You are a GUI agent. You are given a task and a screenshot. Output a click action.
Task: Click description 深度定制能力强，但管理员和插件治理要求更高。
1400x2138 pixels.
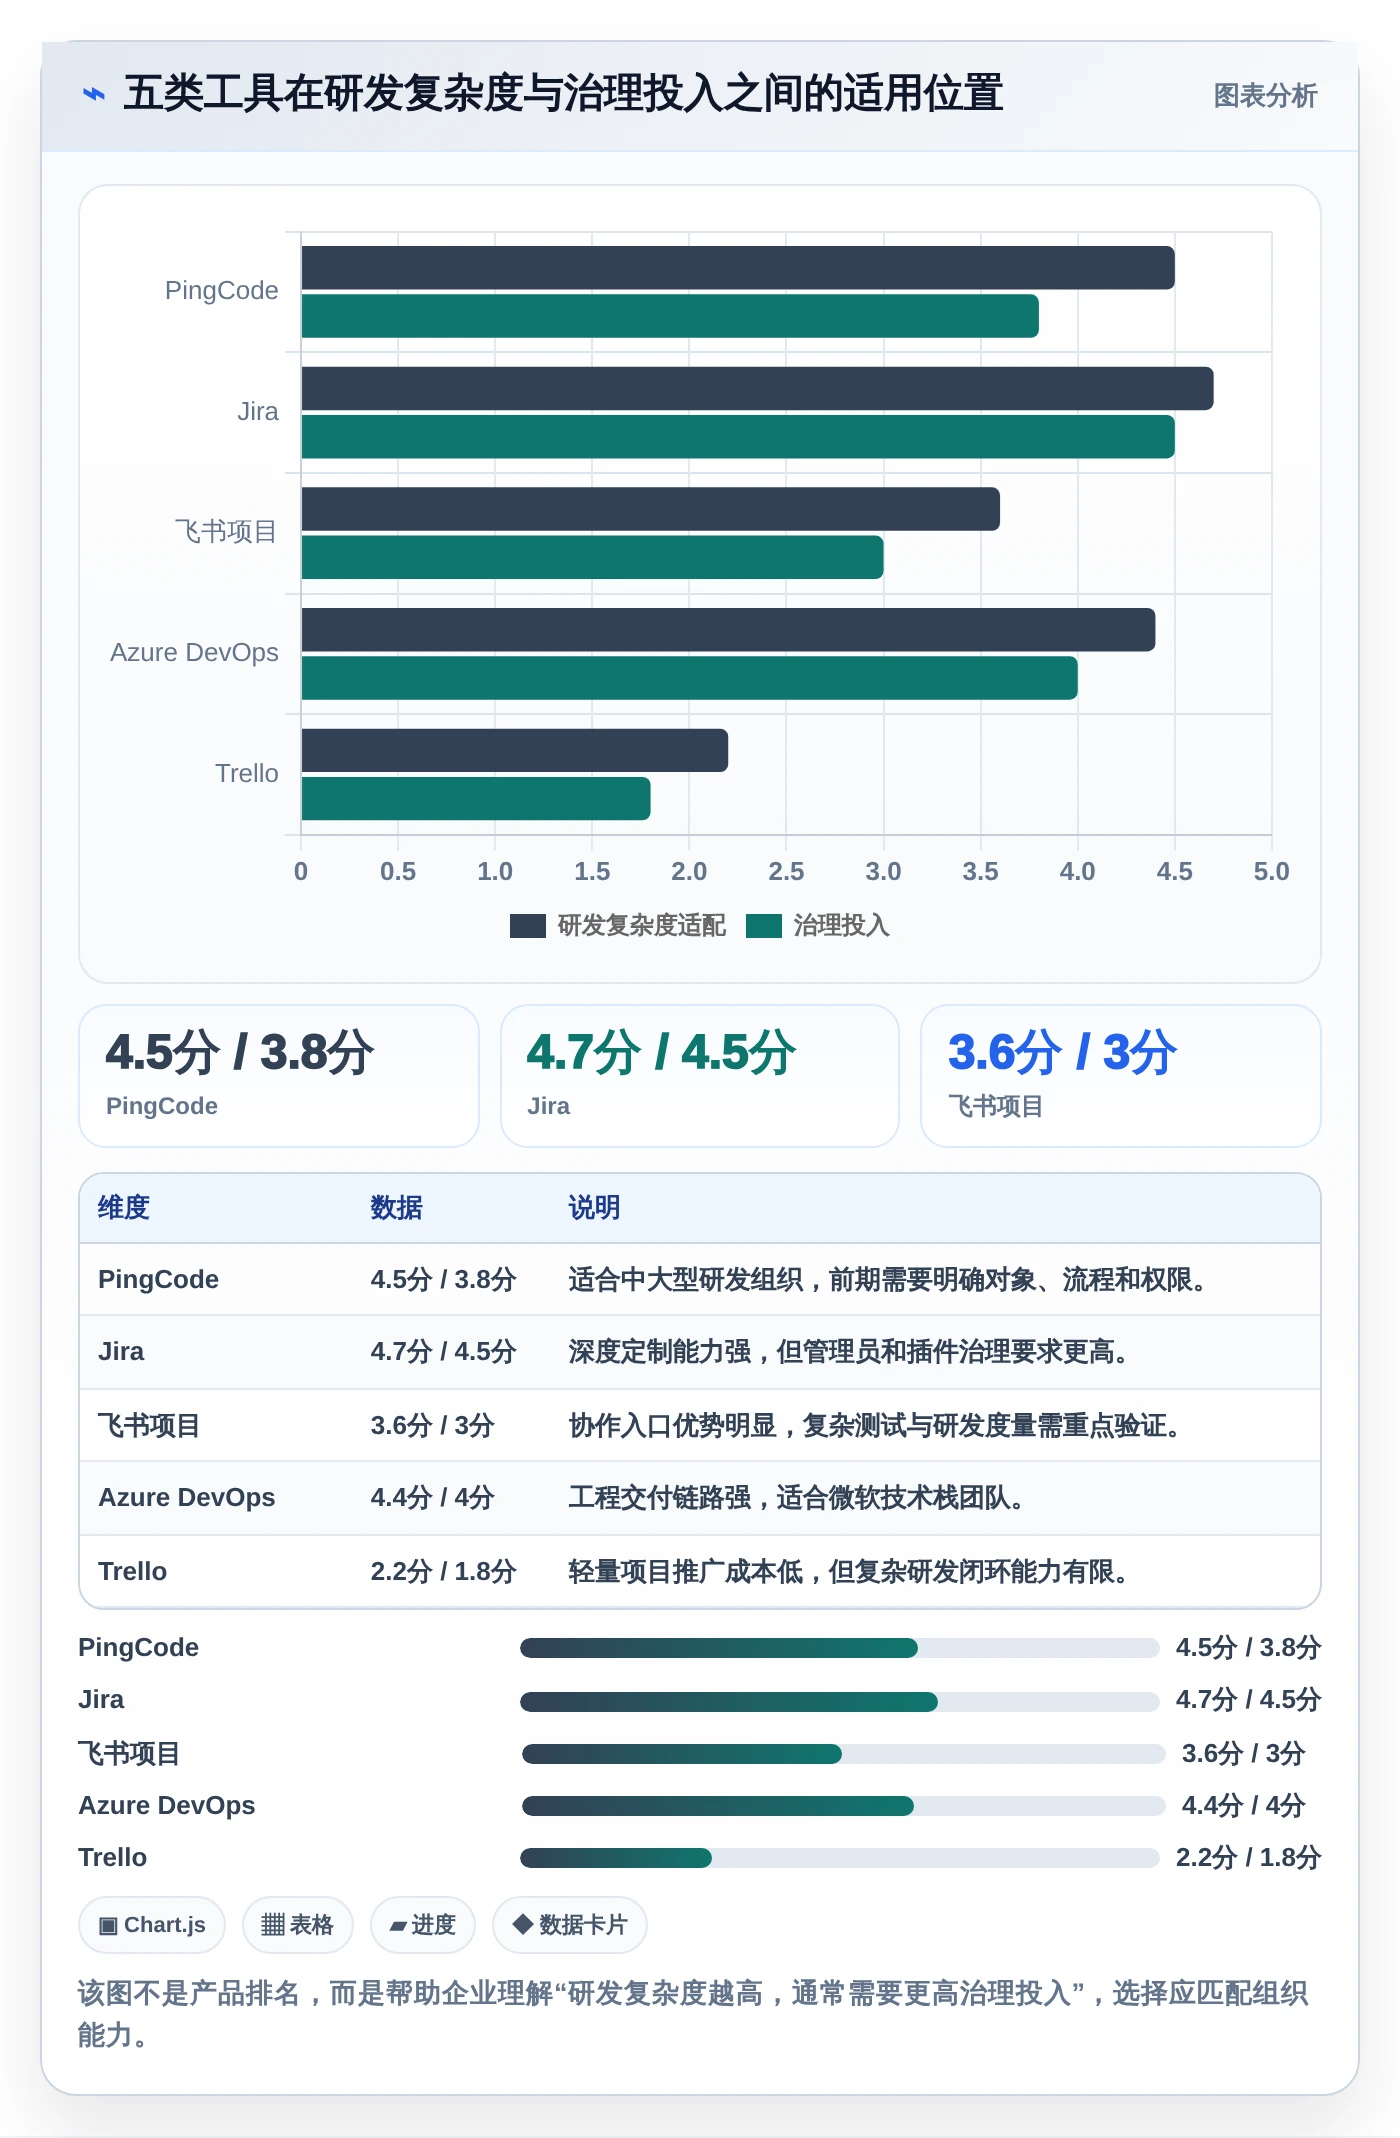854,1351
